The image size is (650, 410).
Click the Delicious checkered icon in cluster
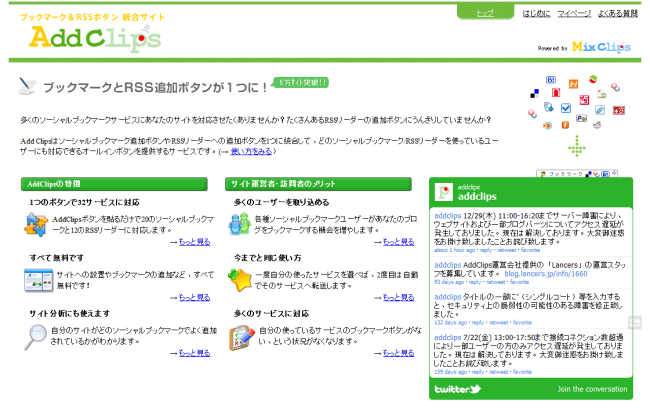pos(535,94)
